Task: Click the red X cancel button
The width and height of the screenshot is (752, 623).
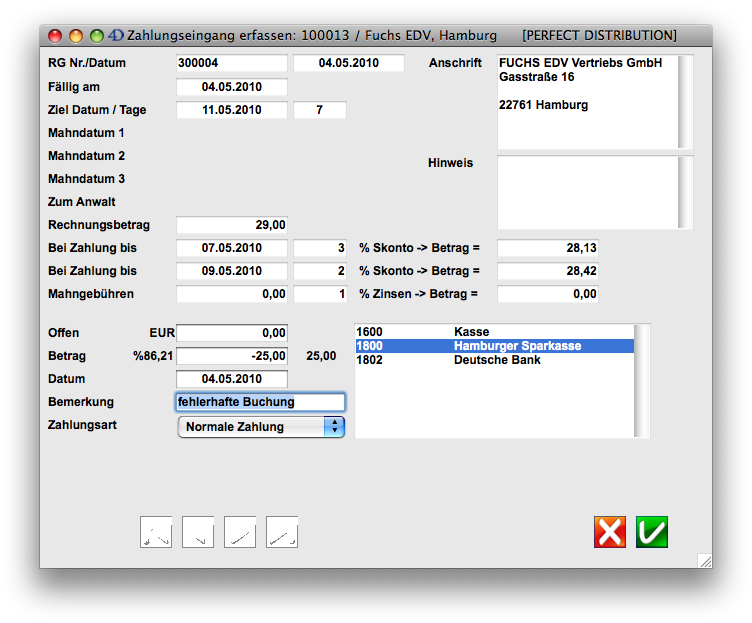Action: pyautogui.click(x=610, y=532)
